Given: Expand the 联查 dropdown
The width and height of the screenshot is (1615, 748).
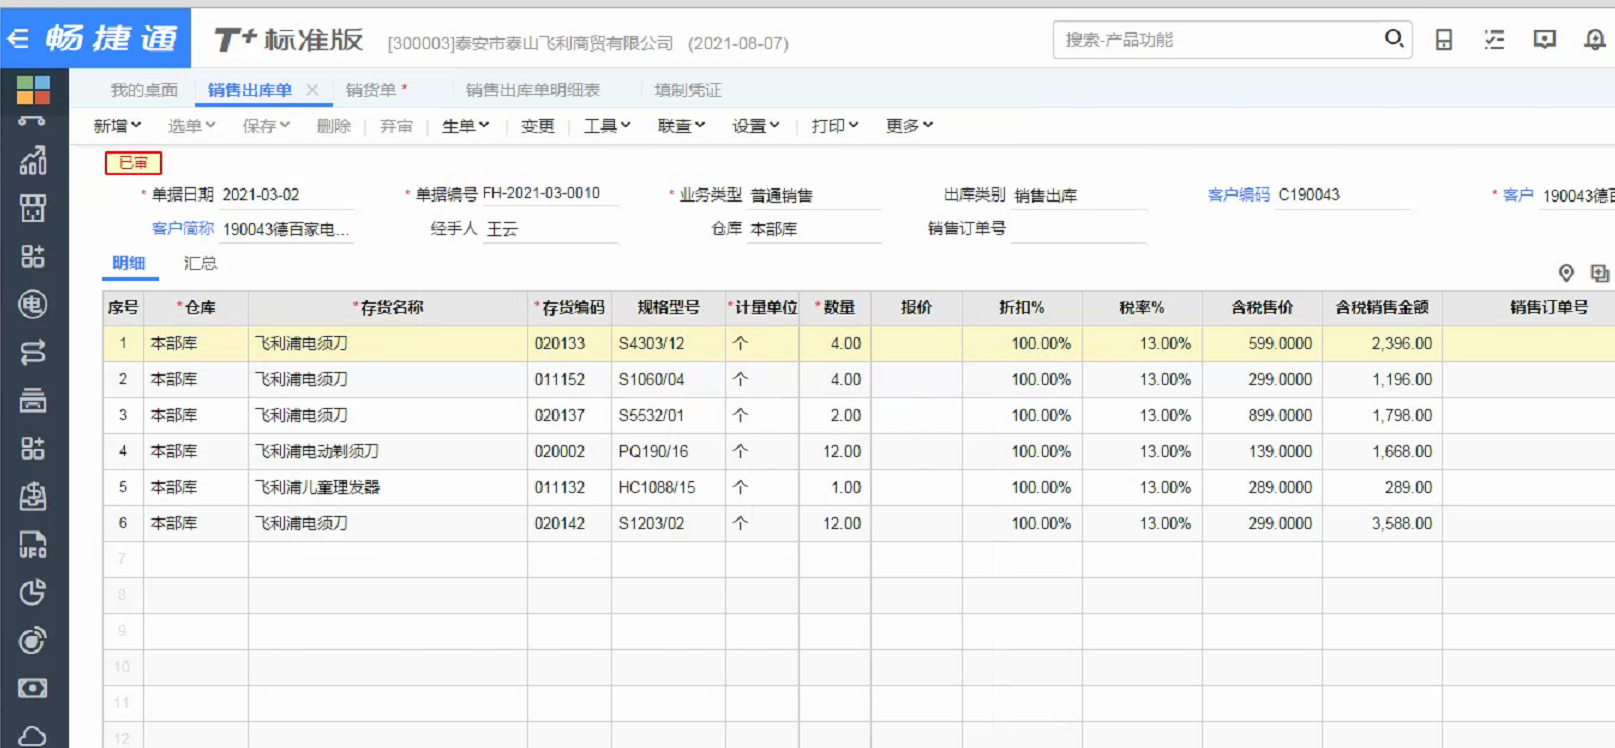Looking at the screenshot, I should [682, 126].
